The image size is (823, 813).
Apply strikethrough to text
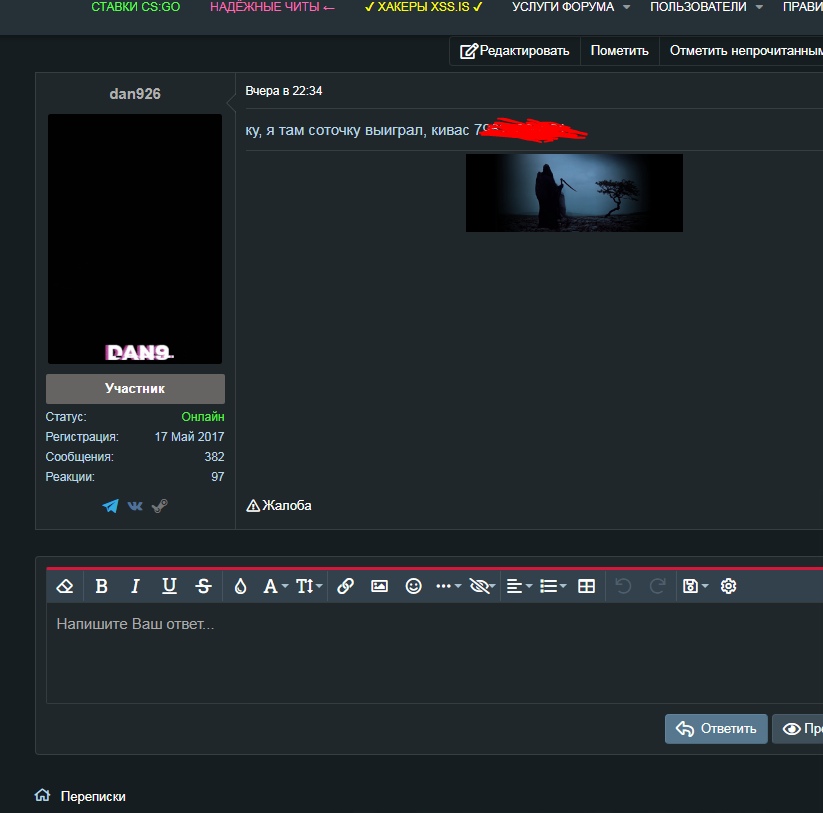pos(203,587)
